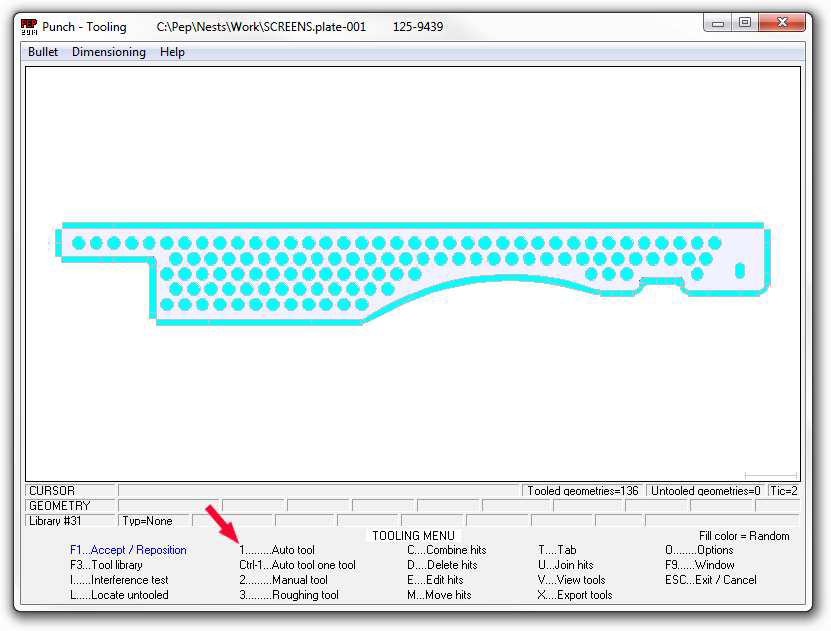Choose the Edit hits command

tap(435, 580)
